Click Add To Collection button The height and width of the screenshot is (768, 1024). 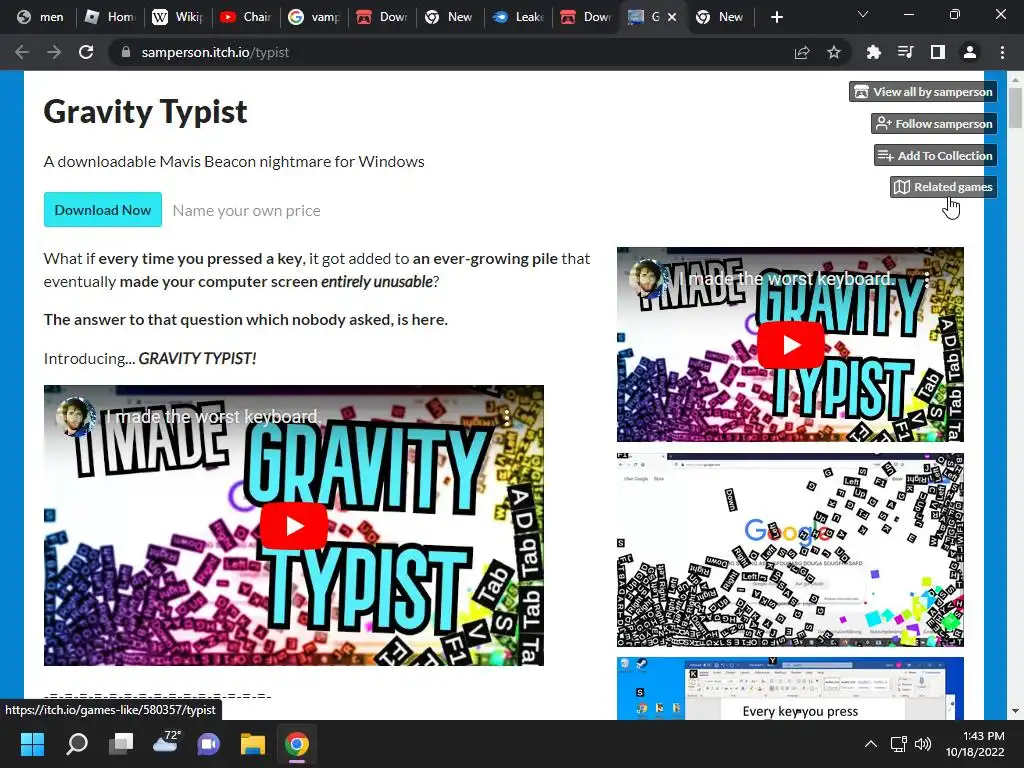pyautogui.click(x=936, y=155)
